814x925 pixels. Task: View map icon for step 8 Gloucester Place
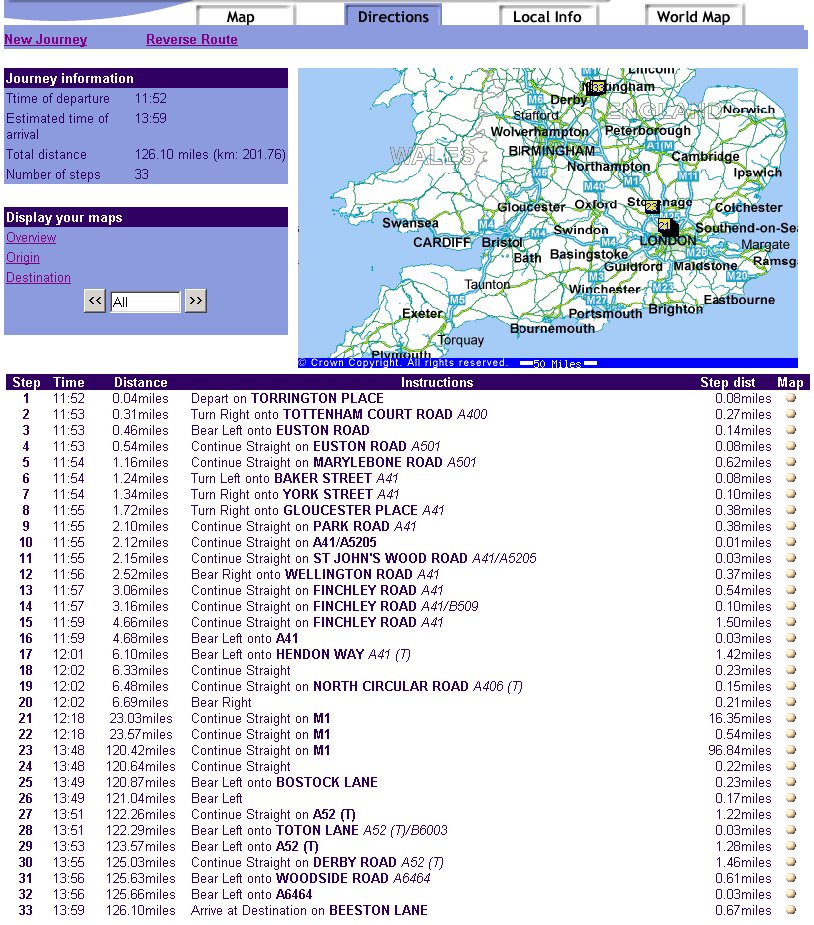(x=790, y=510)
